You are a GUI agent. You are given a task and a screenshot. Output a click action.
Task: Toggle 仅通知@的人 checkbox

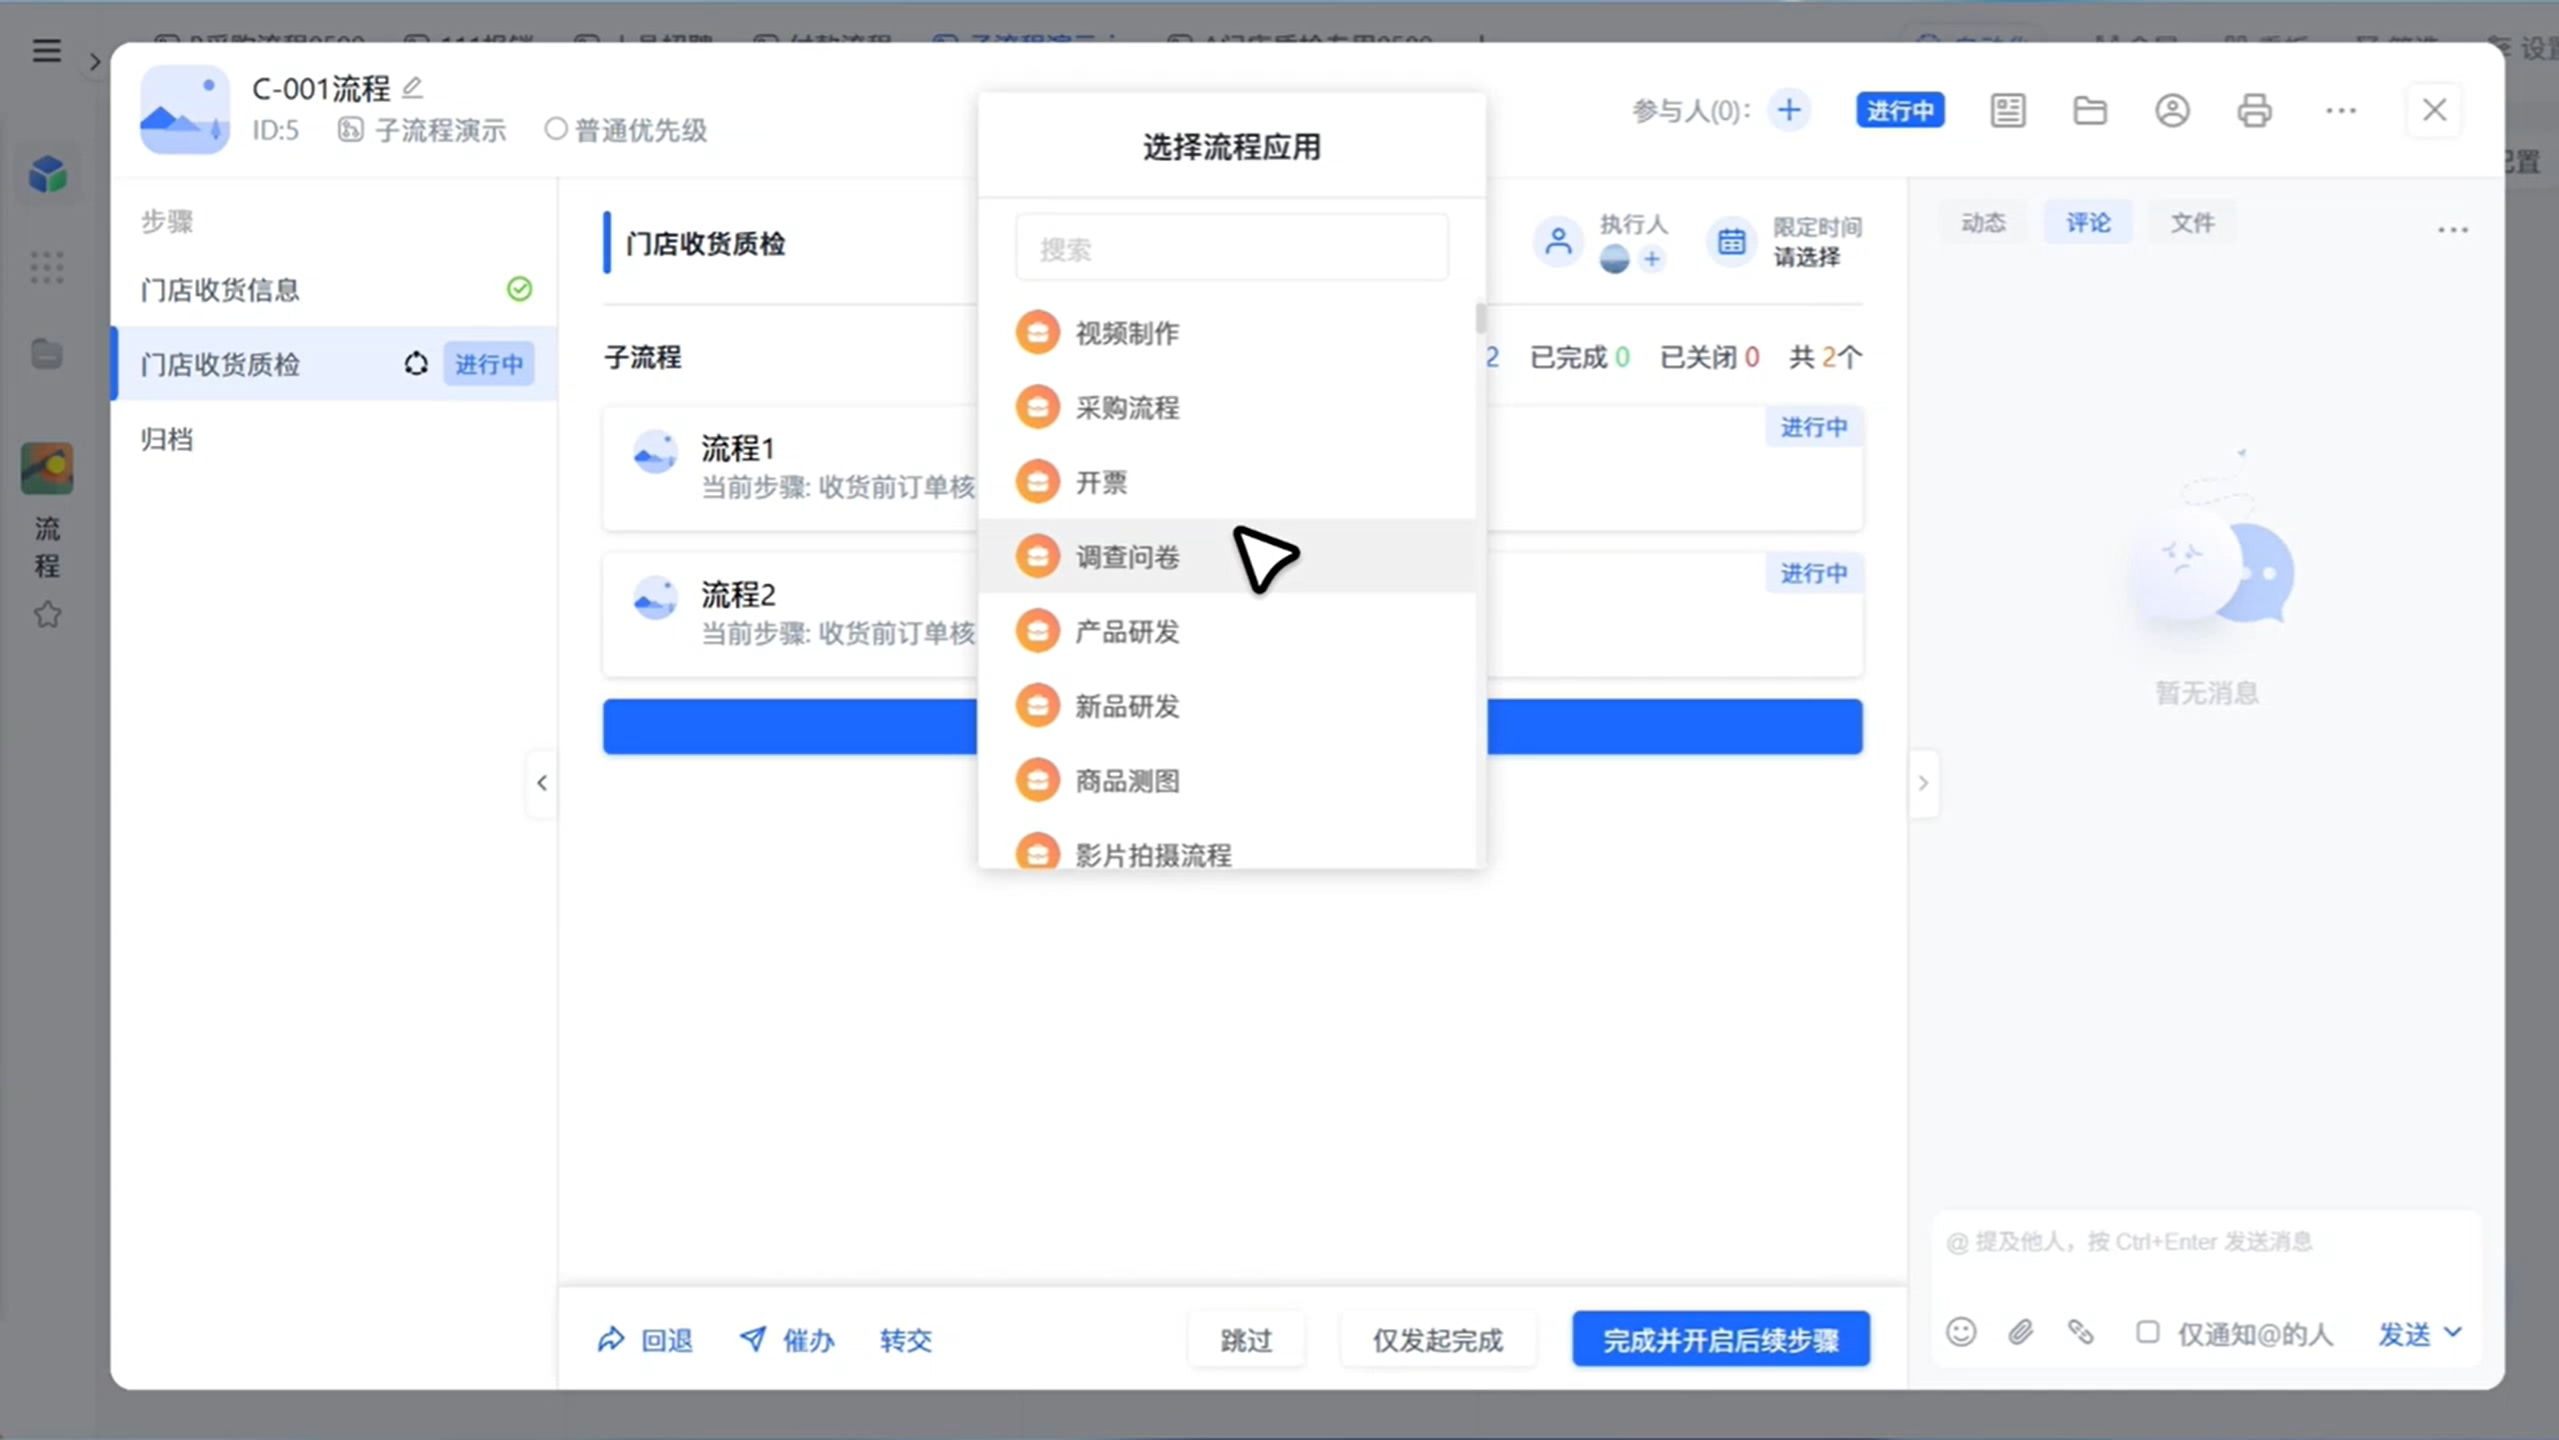(2146, 1332)
